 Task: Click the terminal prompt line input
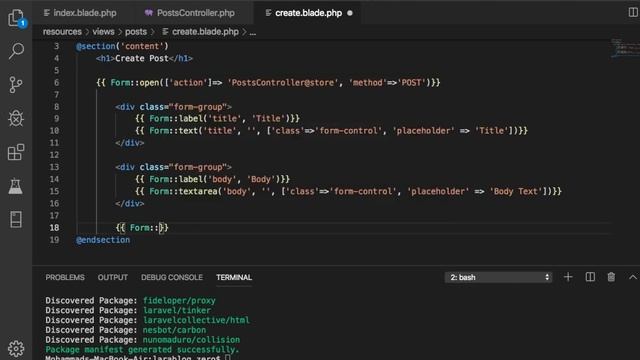[x=228, y=358]
